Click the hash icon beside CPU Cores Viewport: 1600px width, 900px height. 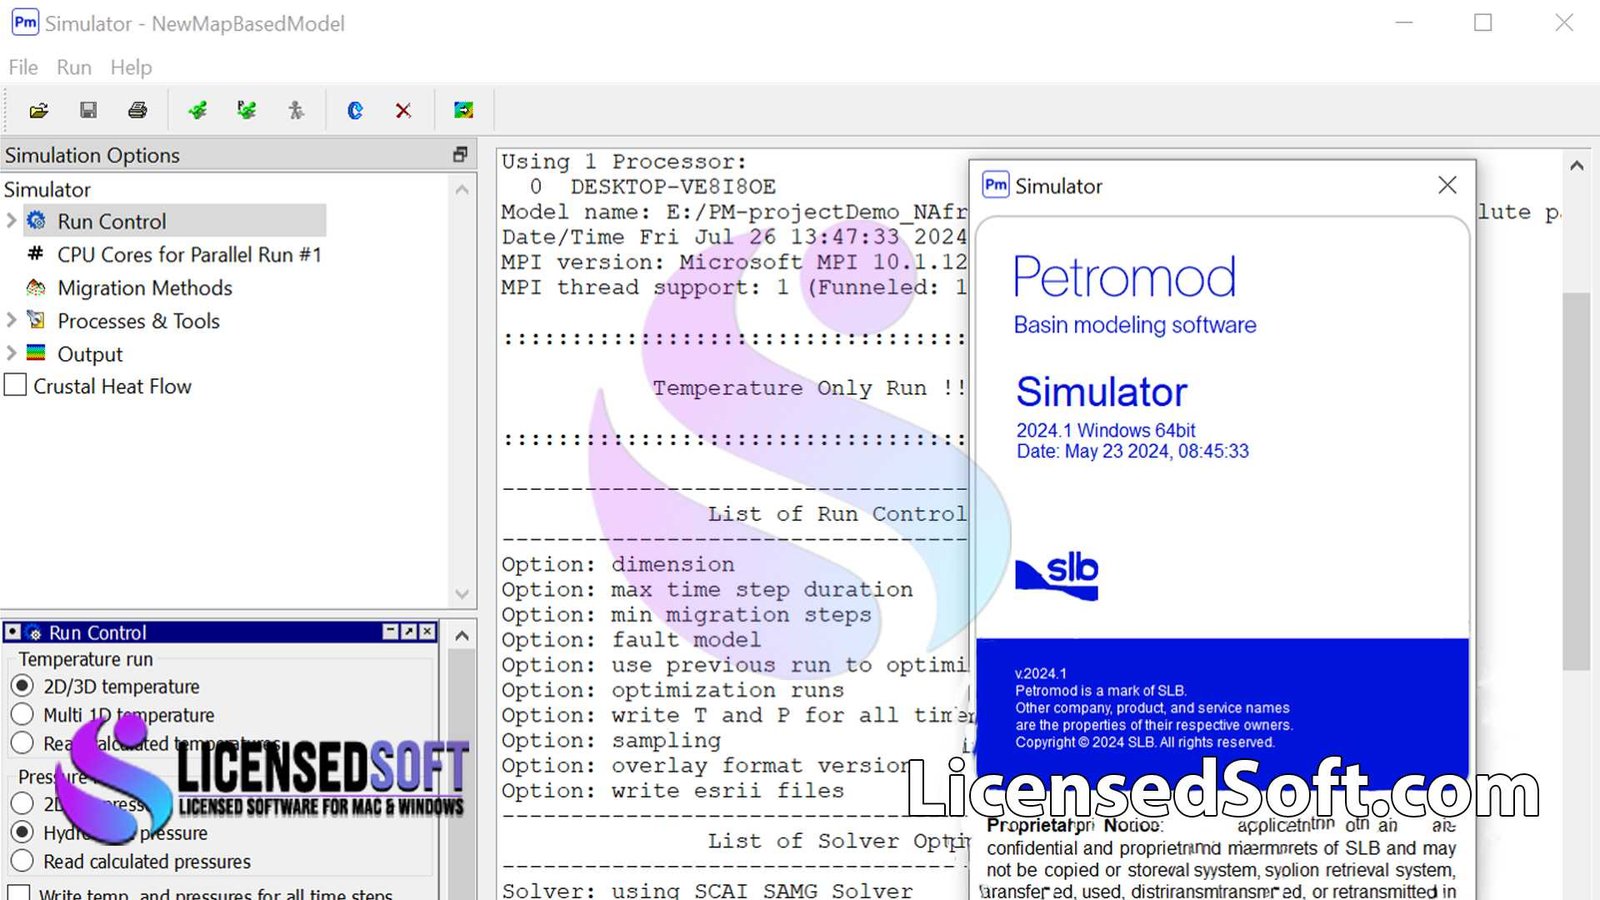click(36, 254)
